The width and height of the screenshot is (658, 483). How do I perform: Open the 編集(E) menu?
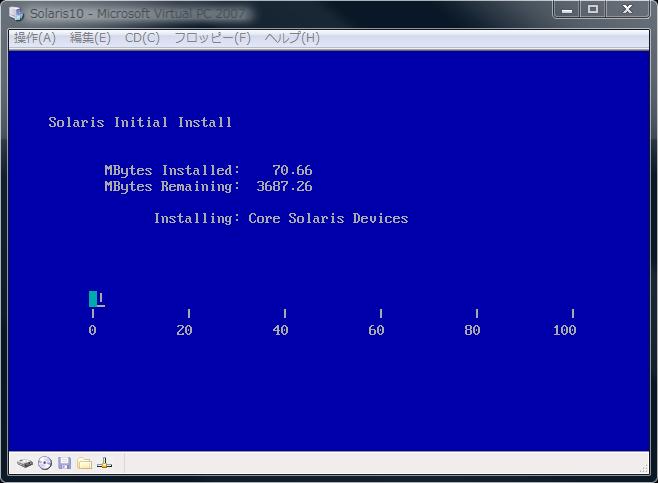tap(90, 38)
